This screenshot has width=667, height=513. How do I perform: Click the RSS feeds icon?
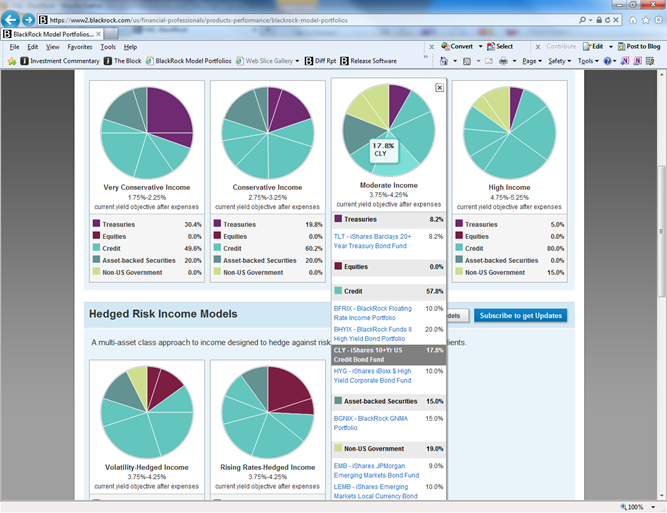click(x=467, y=61)
